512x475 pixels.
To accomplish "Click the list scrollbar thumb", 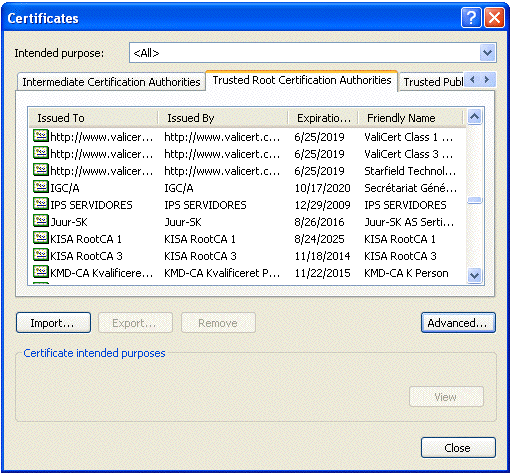I will [x=474, y=200].
